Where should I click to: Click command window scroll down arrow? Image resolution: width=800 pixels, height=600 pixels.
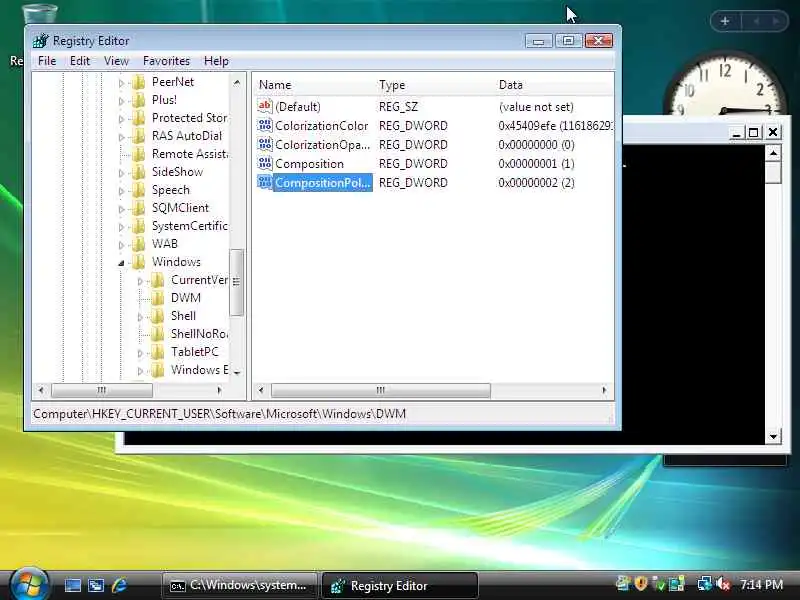[773, 437]
